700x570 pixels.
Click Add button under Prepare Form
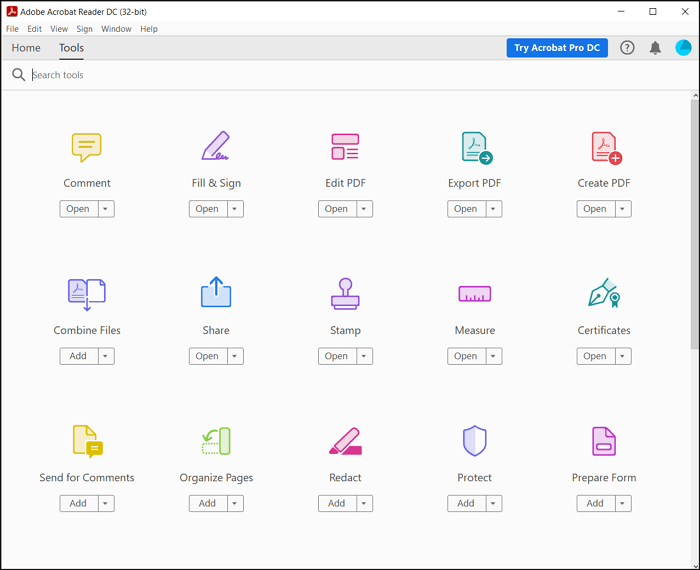[596, 503]
